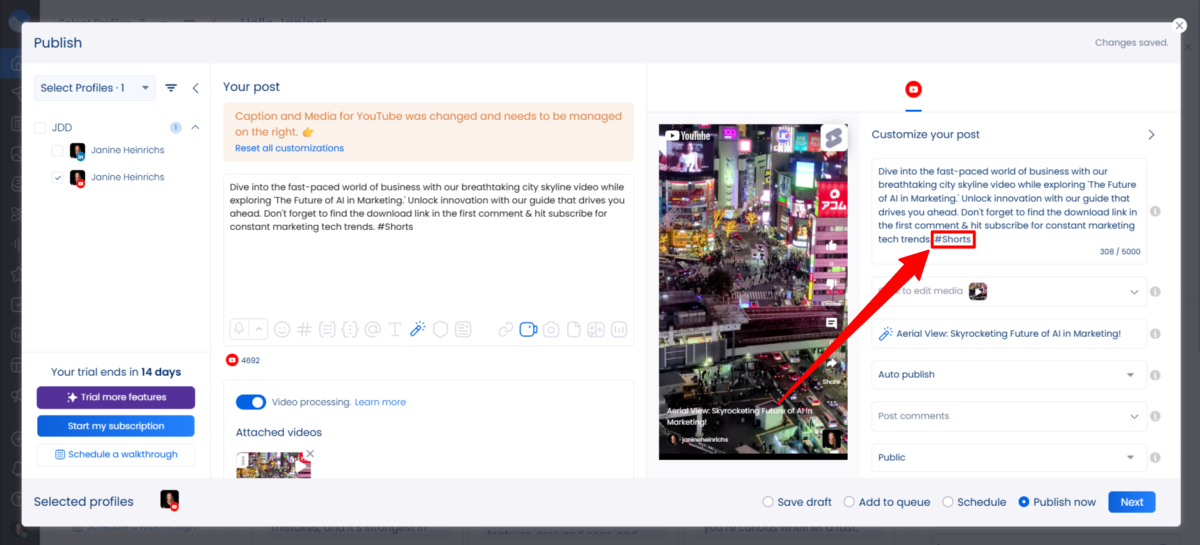Click the selected profile avatar in footer
Viewport: 1200px width, 545px height.
point(170,500)
